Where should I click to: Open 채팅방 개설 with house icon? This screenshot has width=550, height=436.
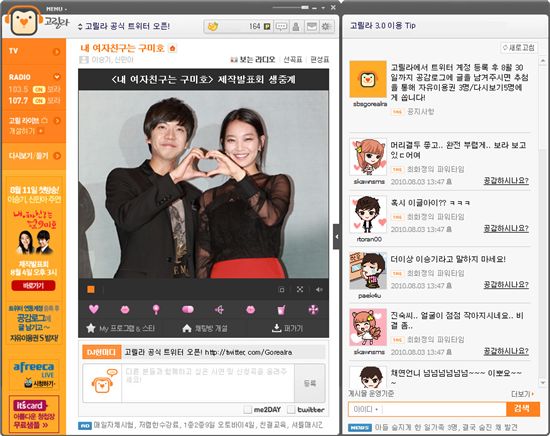(205, 328)
